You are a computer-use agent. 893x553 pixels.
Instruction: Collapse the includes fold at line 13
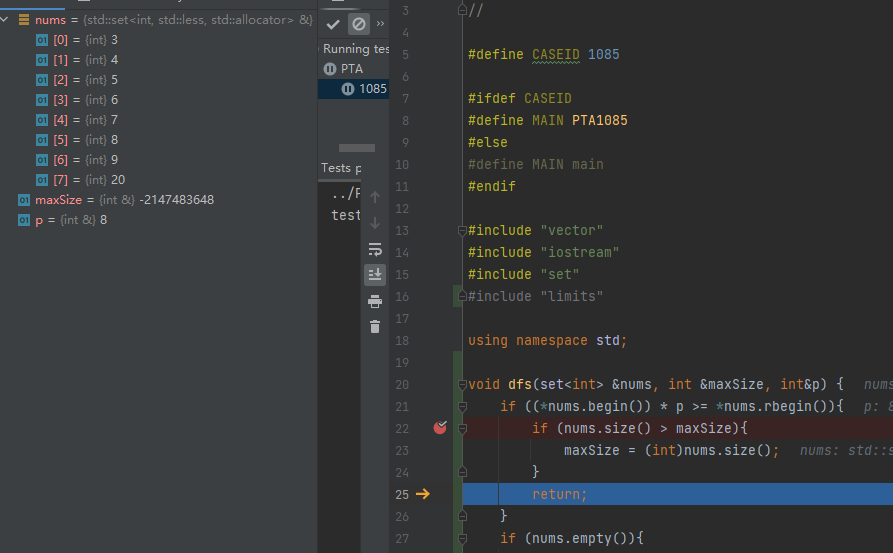[x=462, y=231]
